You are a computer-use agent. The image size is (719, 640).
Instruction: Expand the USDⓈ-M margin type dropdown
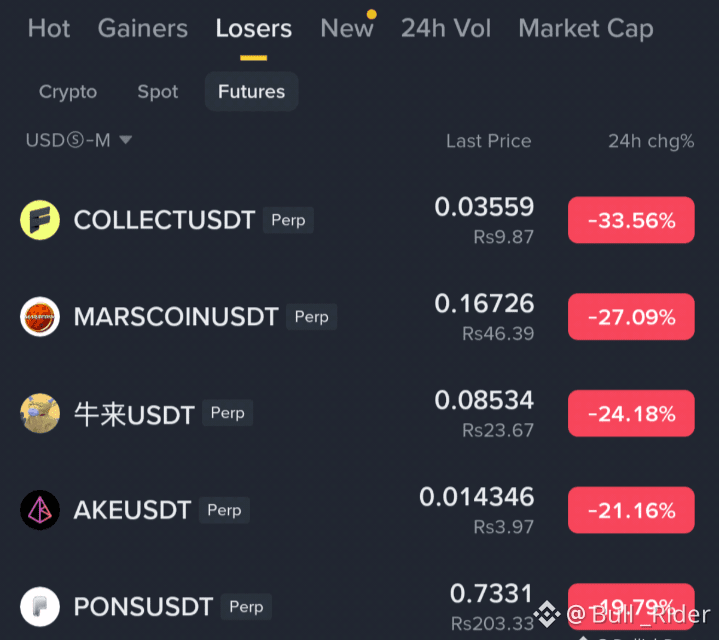click(x=79, y=140)
